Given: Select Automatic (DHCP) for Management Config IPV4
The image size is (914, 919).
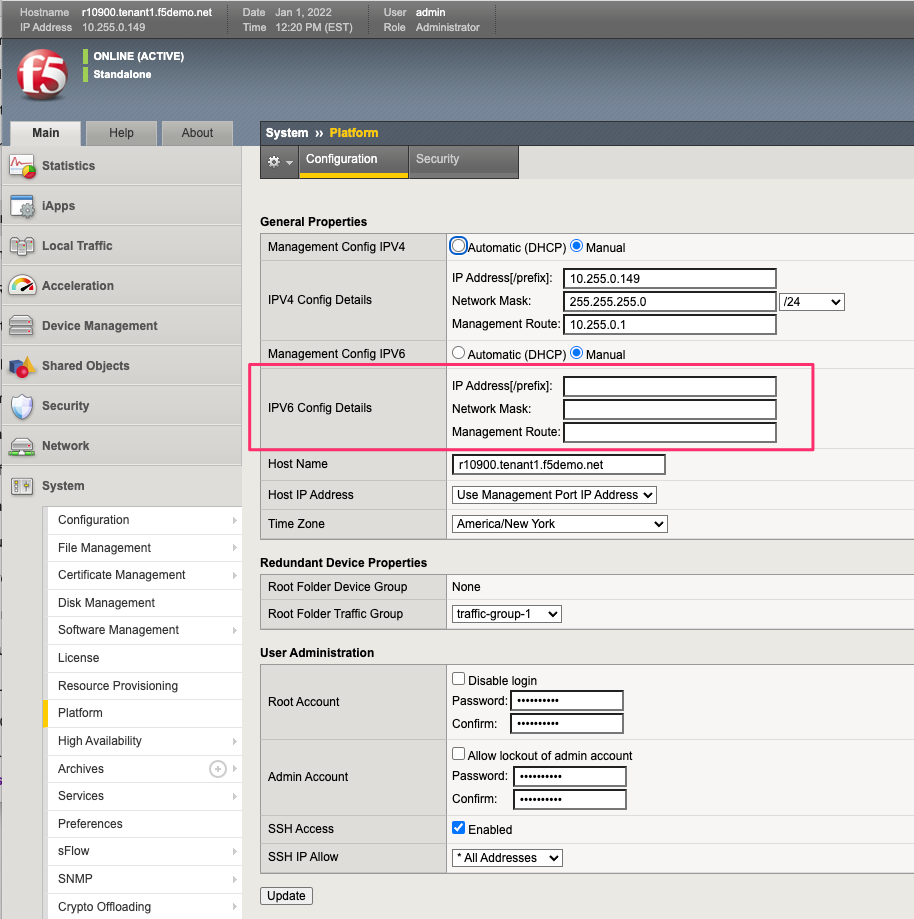Looking at the screenshot, I should (458, 246).
